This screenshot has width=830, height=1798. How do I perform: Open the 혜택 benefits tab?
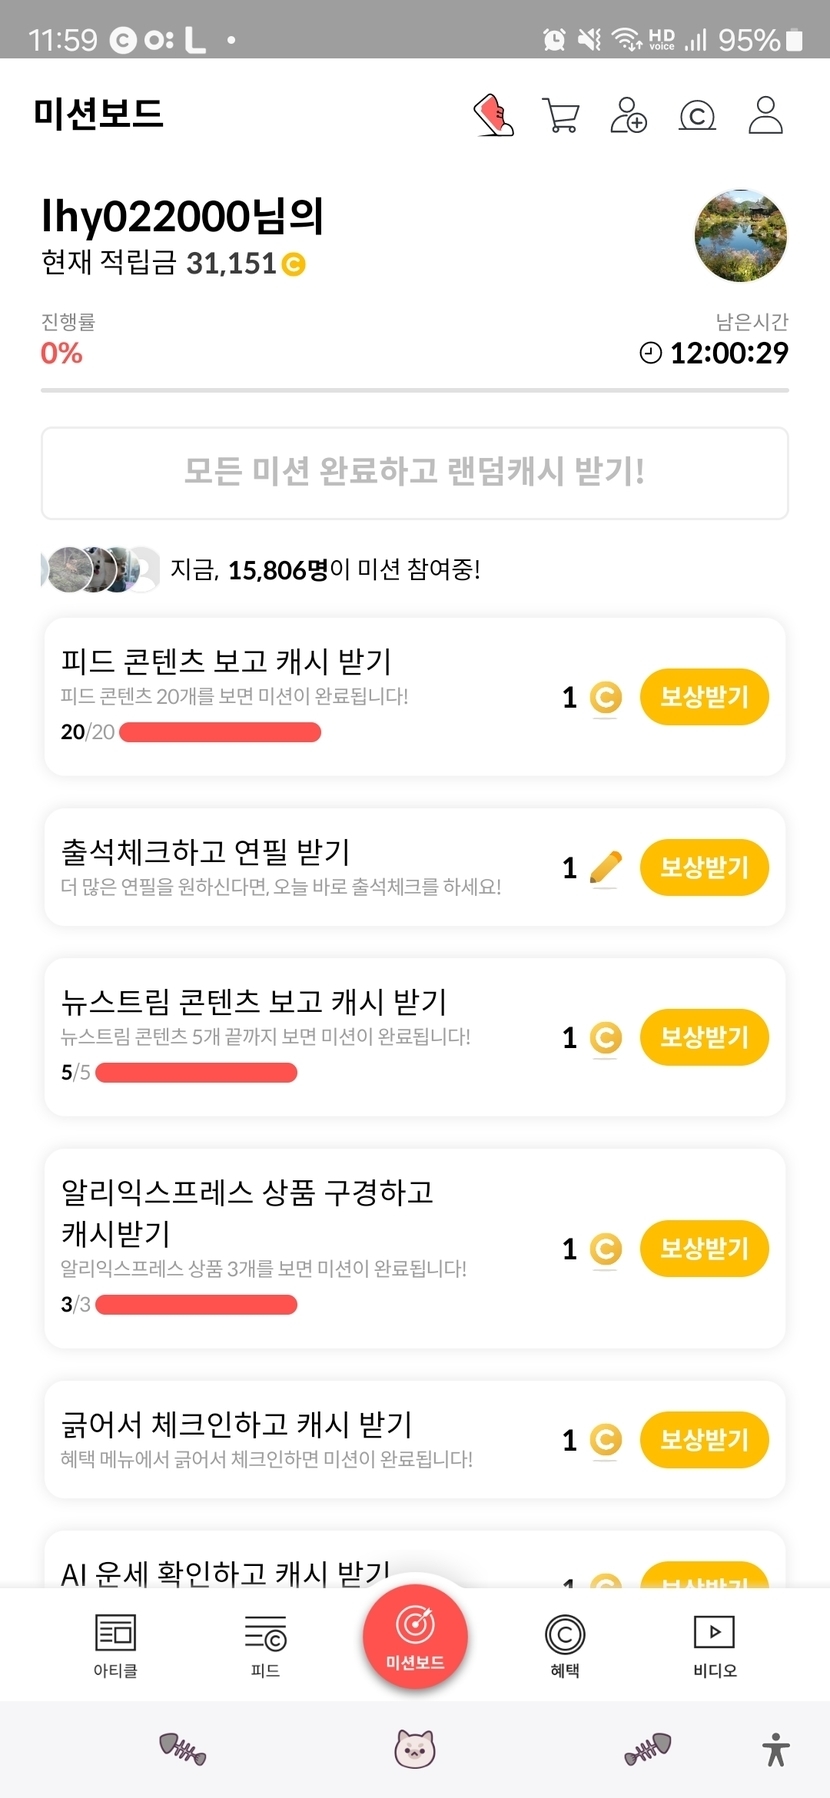click(x=565, y=1645)
